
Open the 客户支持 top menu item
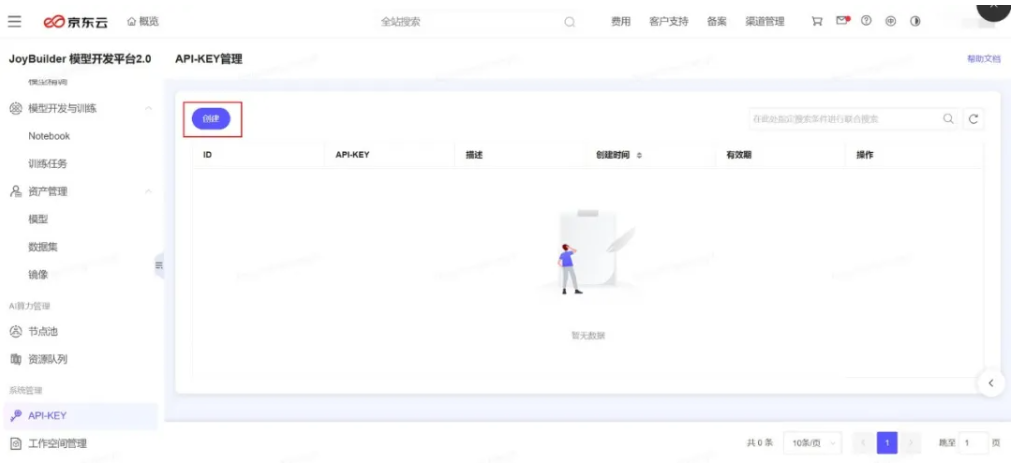click(668, 21)
